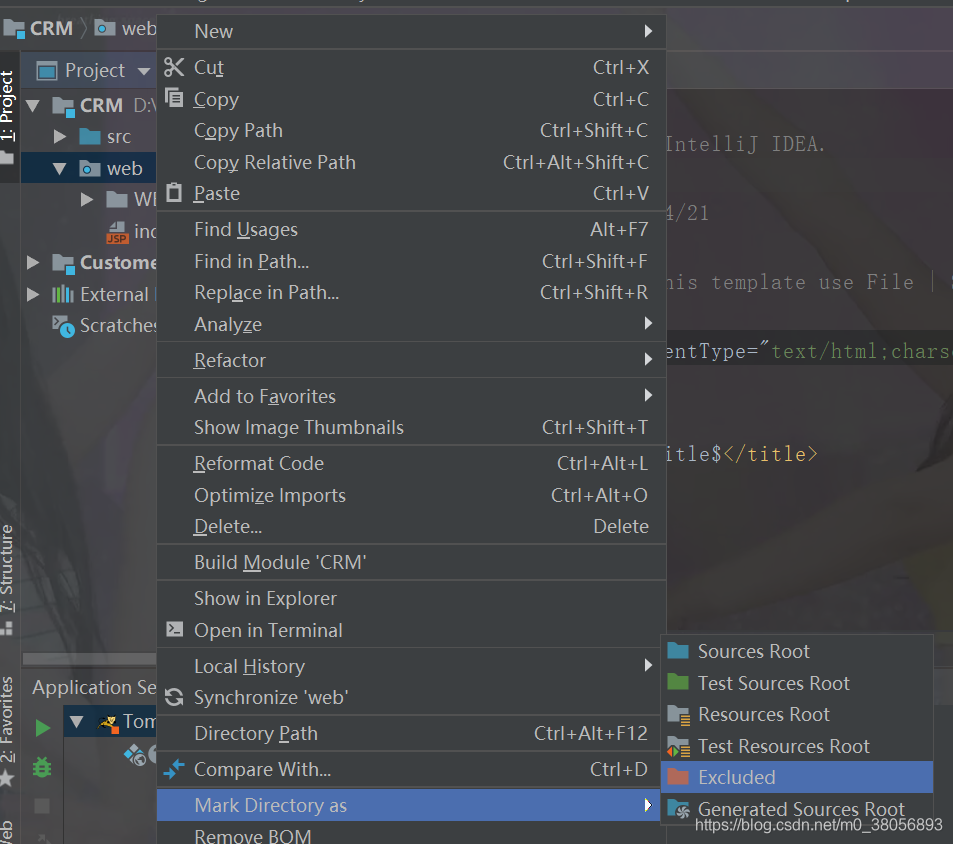953x844 pixels.
Task: Click the Scratches clock icon
Action: [x=63, y=326]
